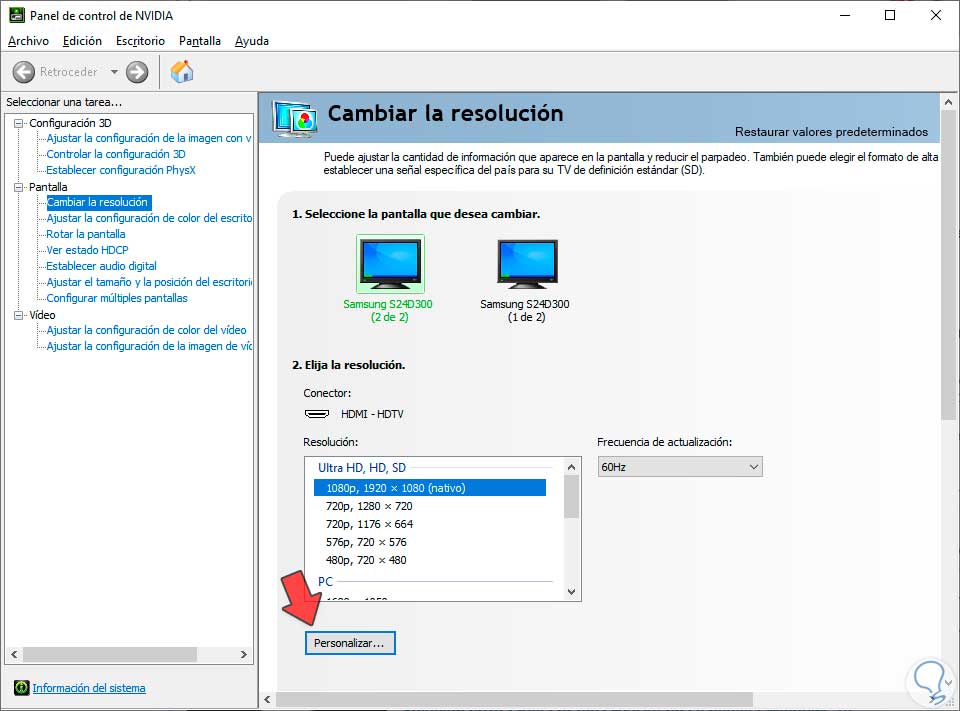Image resolution: width=960 pixels, height=711 pixels.
Task: Choose 480p, 720 × 480 resolution
Action: 366,560
